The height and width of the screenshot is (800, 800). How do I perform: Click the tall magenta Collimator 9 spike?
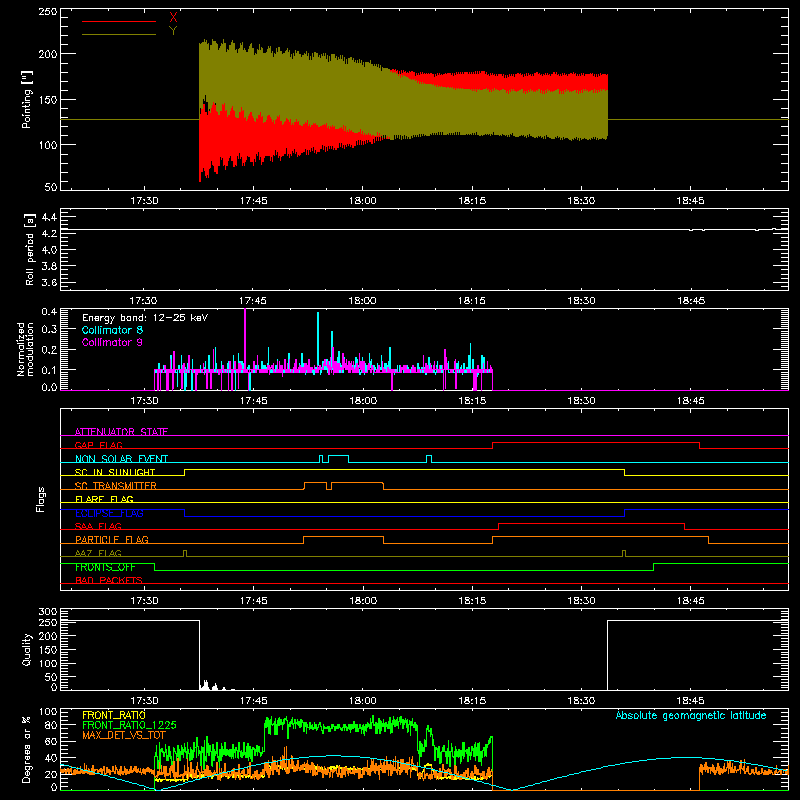pos(245,339)
